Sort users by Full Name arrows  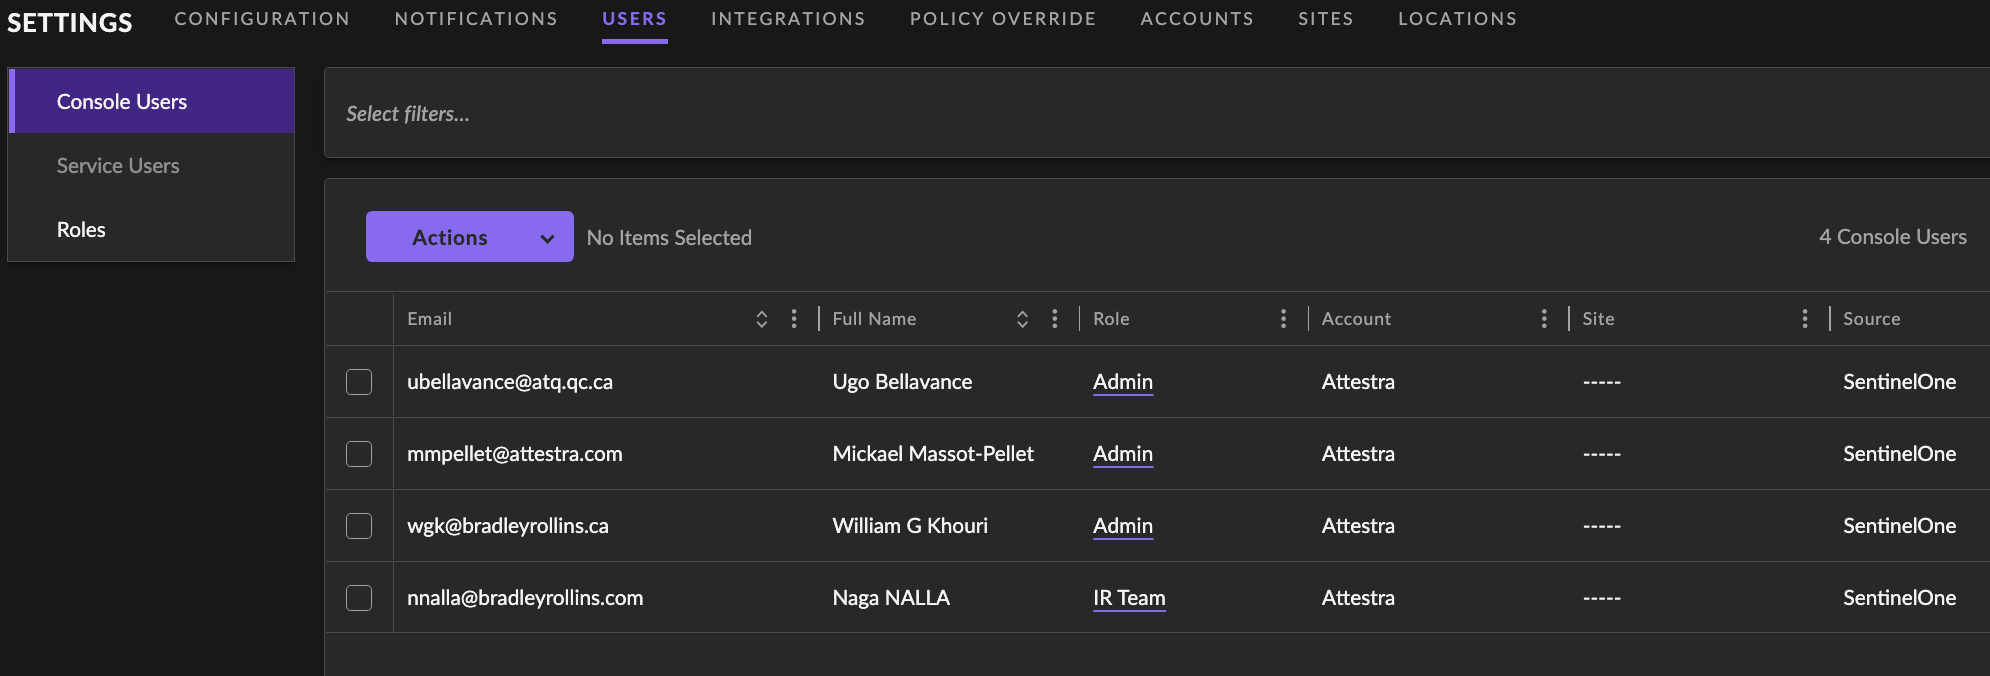(1022, 319)
